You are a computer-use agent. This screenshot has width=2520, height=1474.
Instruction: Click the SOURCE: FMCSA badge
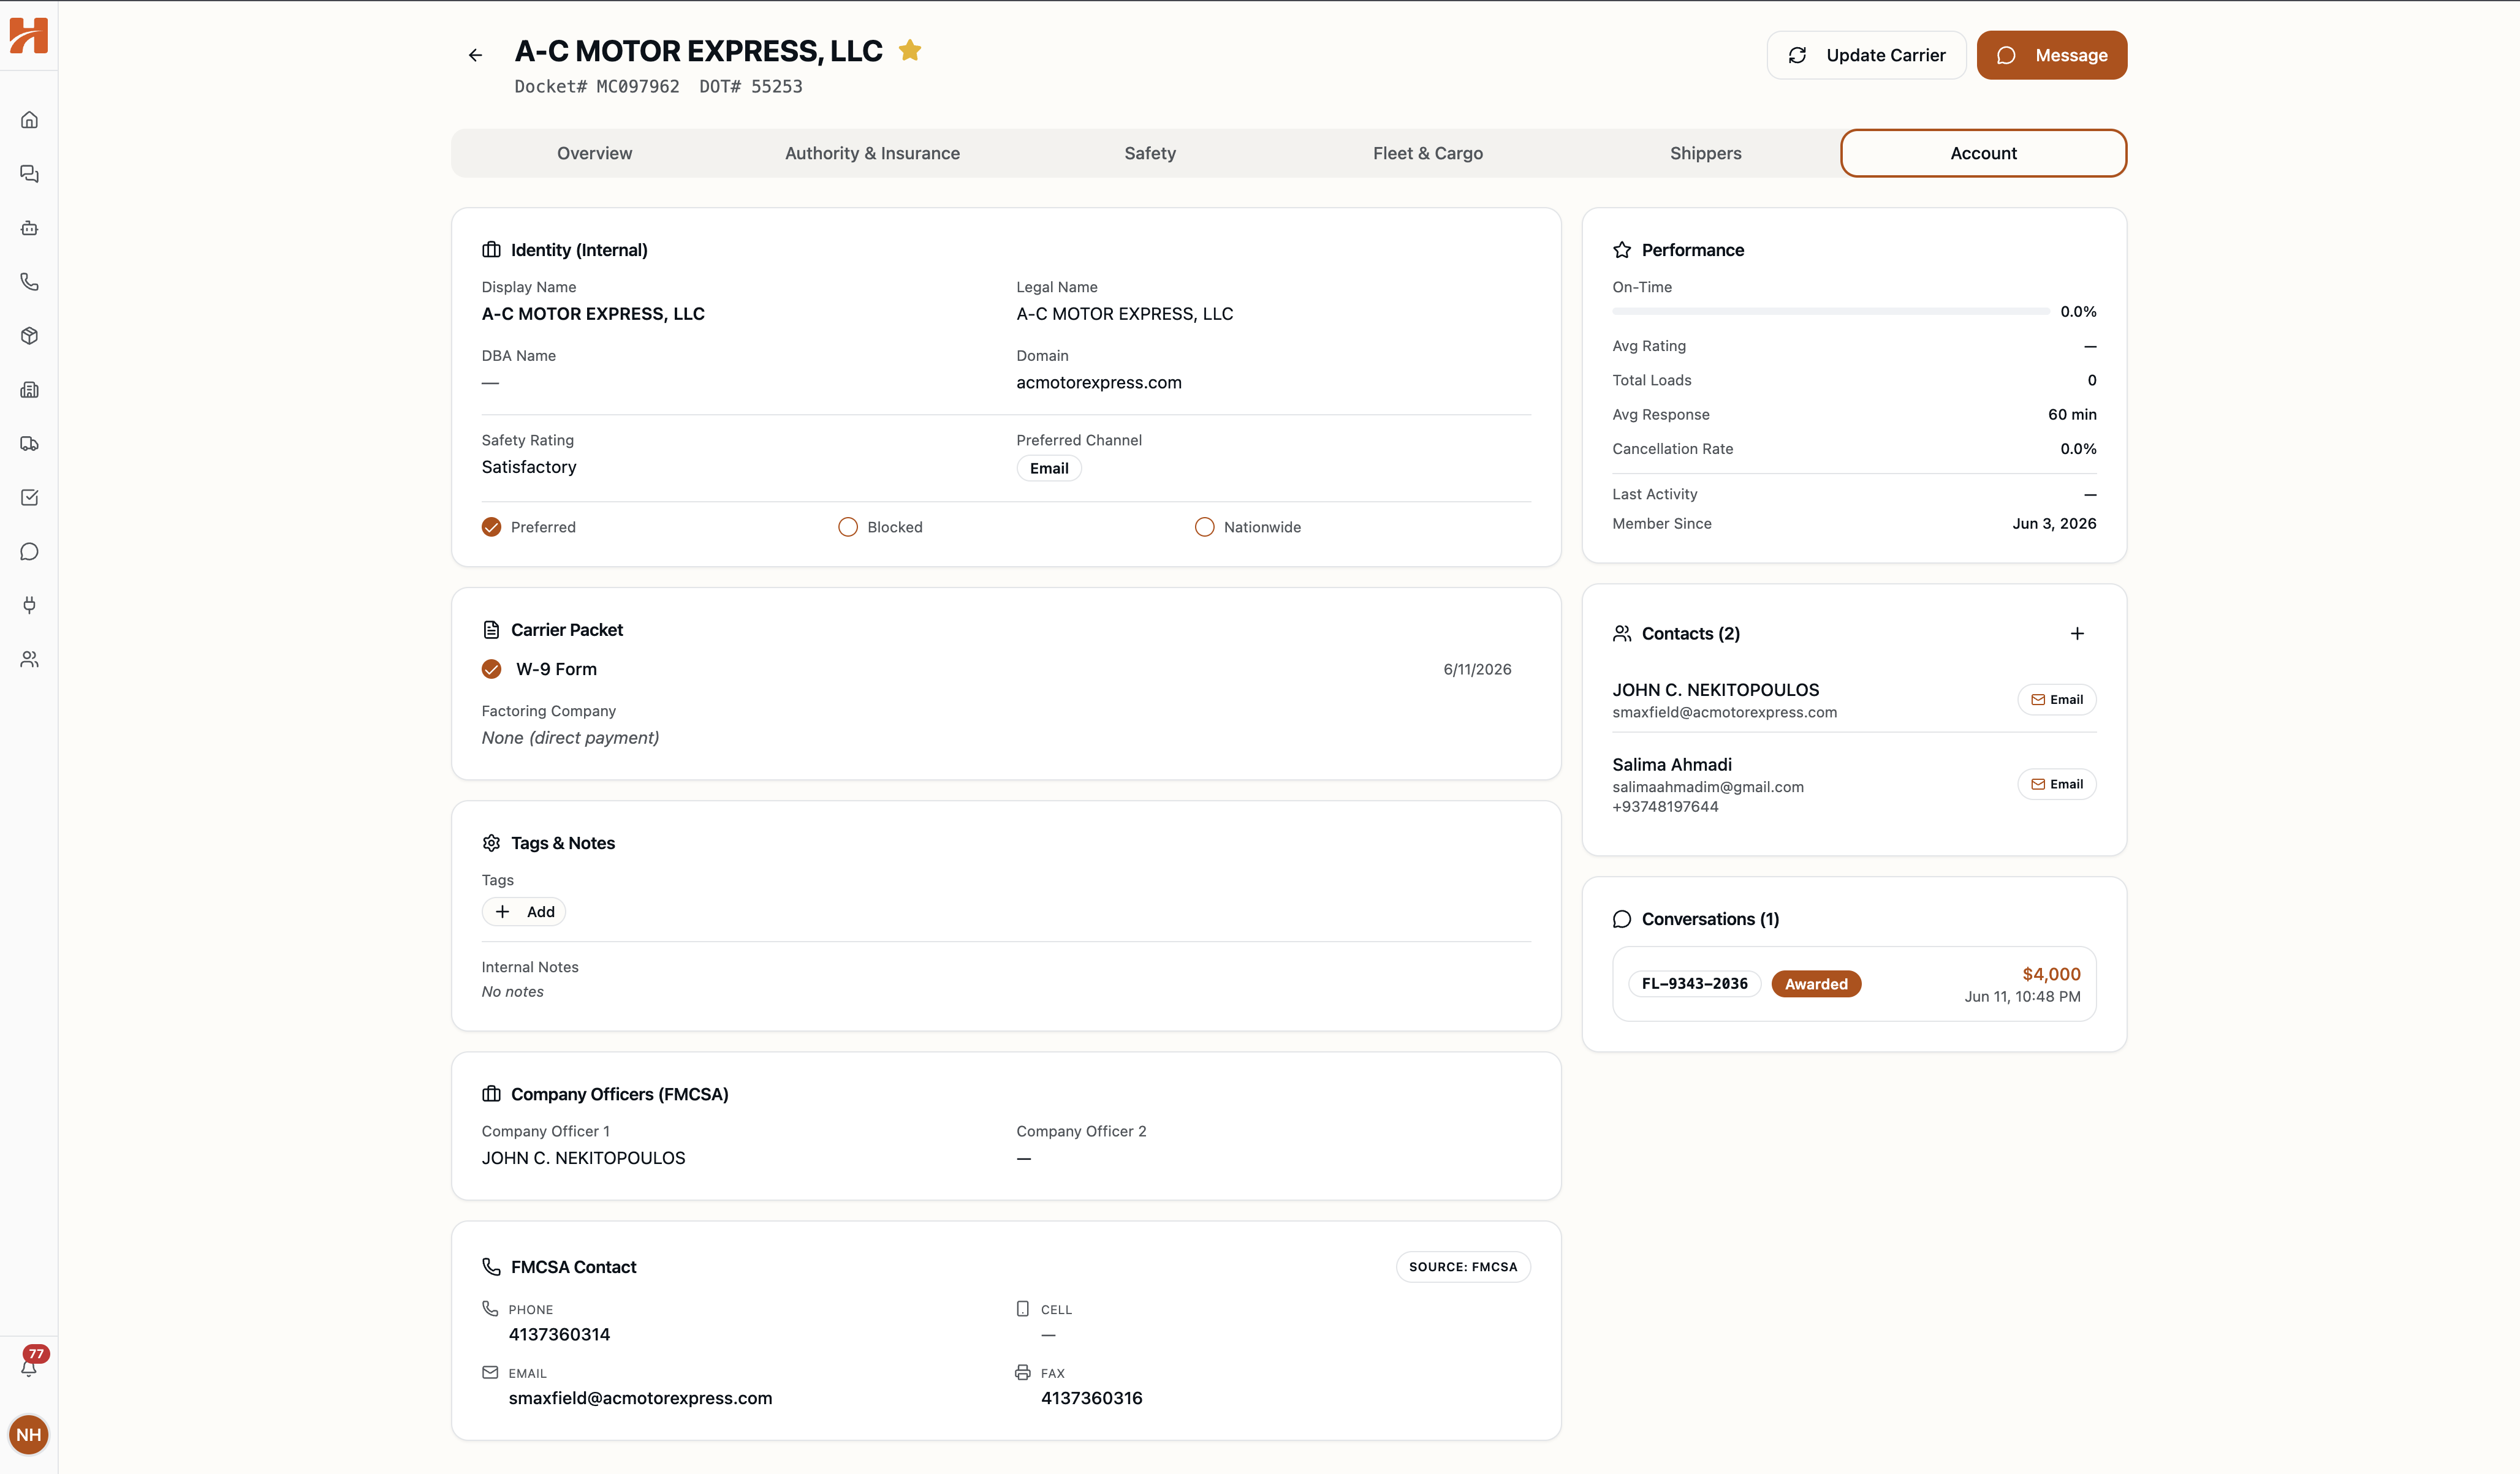tap(1463, 1267)
